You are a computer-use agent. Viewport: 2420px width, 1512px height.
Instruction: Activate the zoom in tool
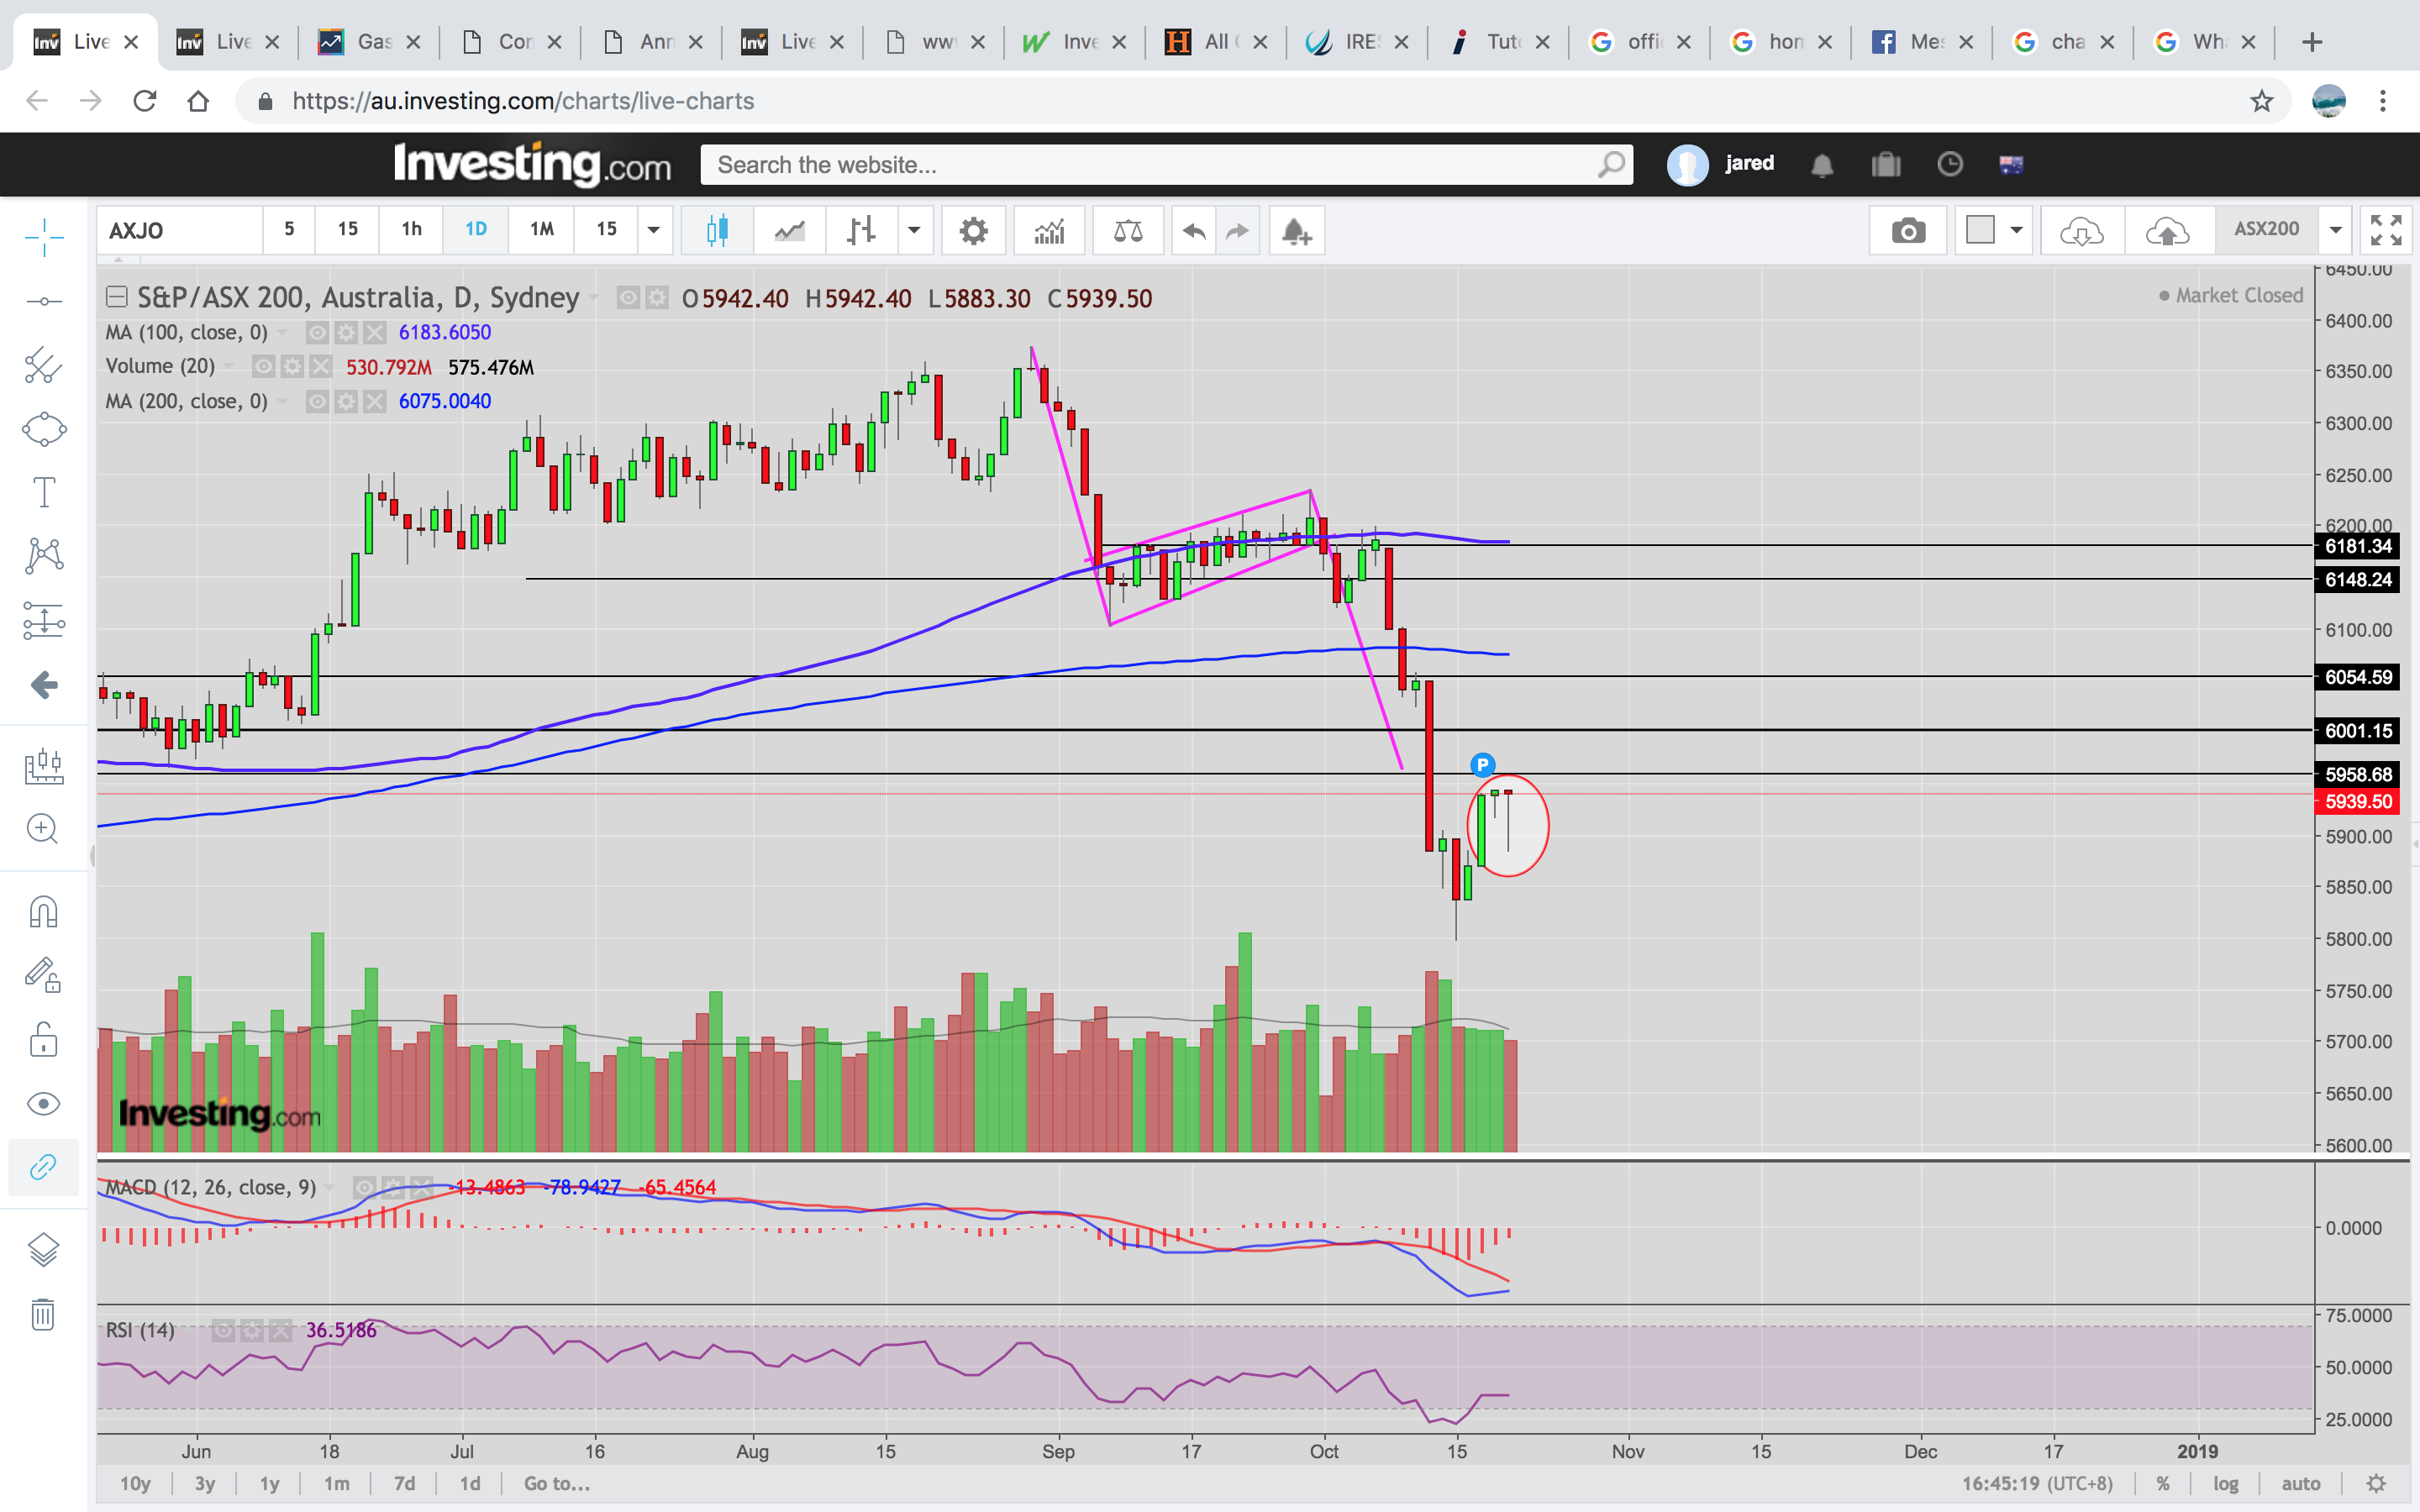click(43, 828)
